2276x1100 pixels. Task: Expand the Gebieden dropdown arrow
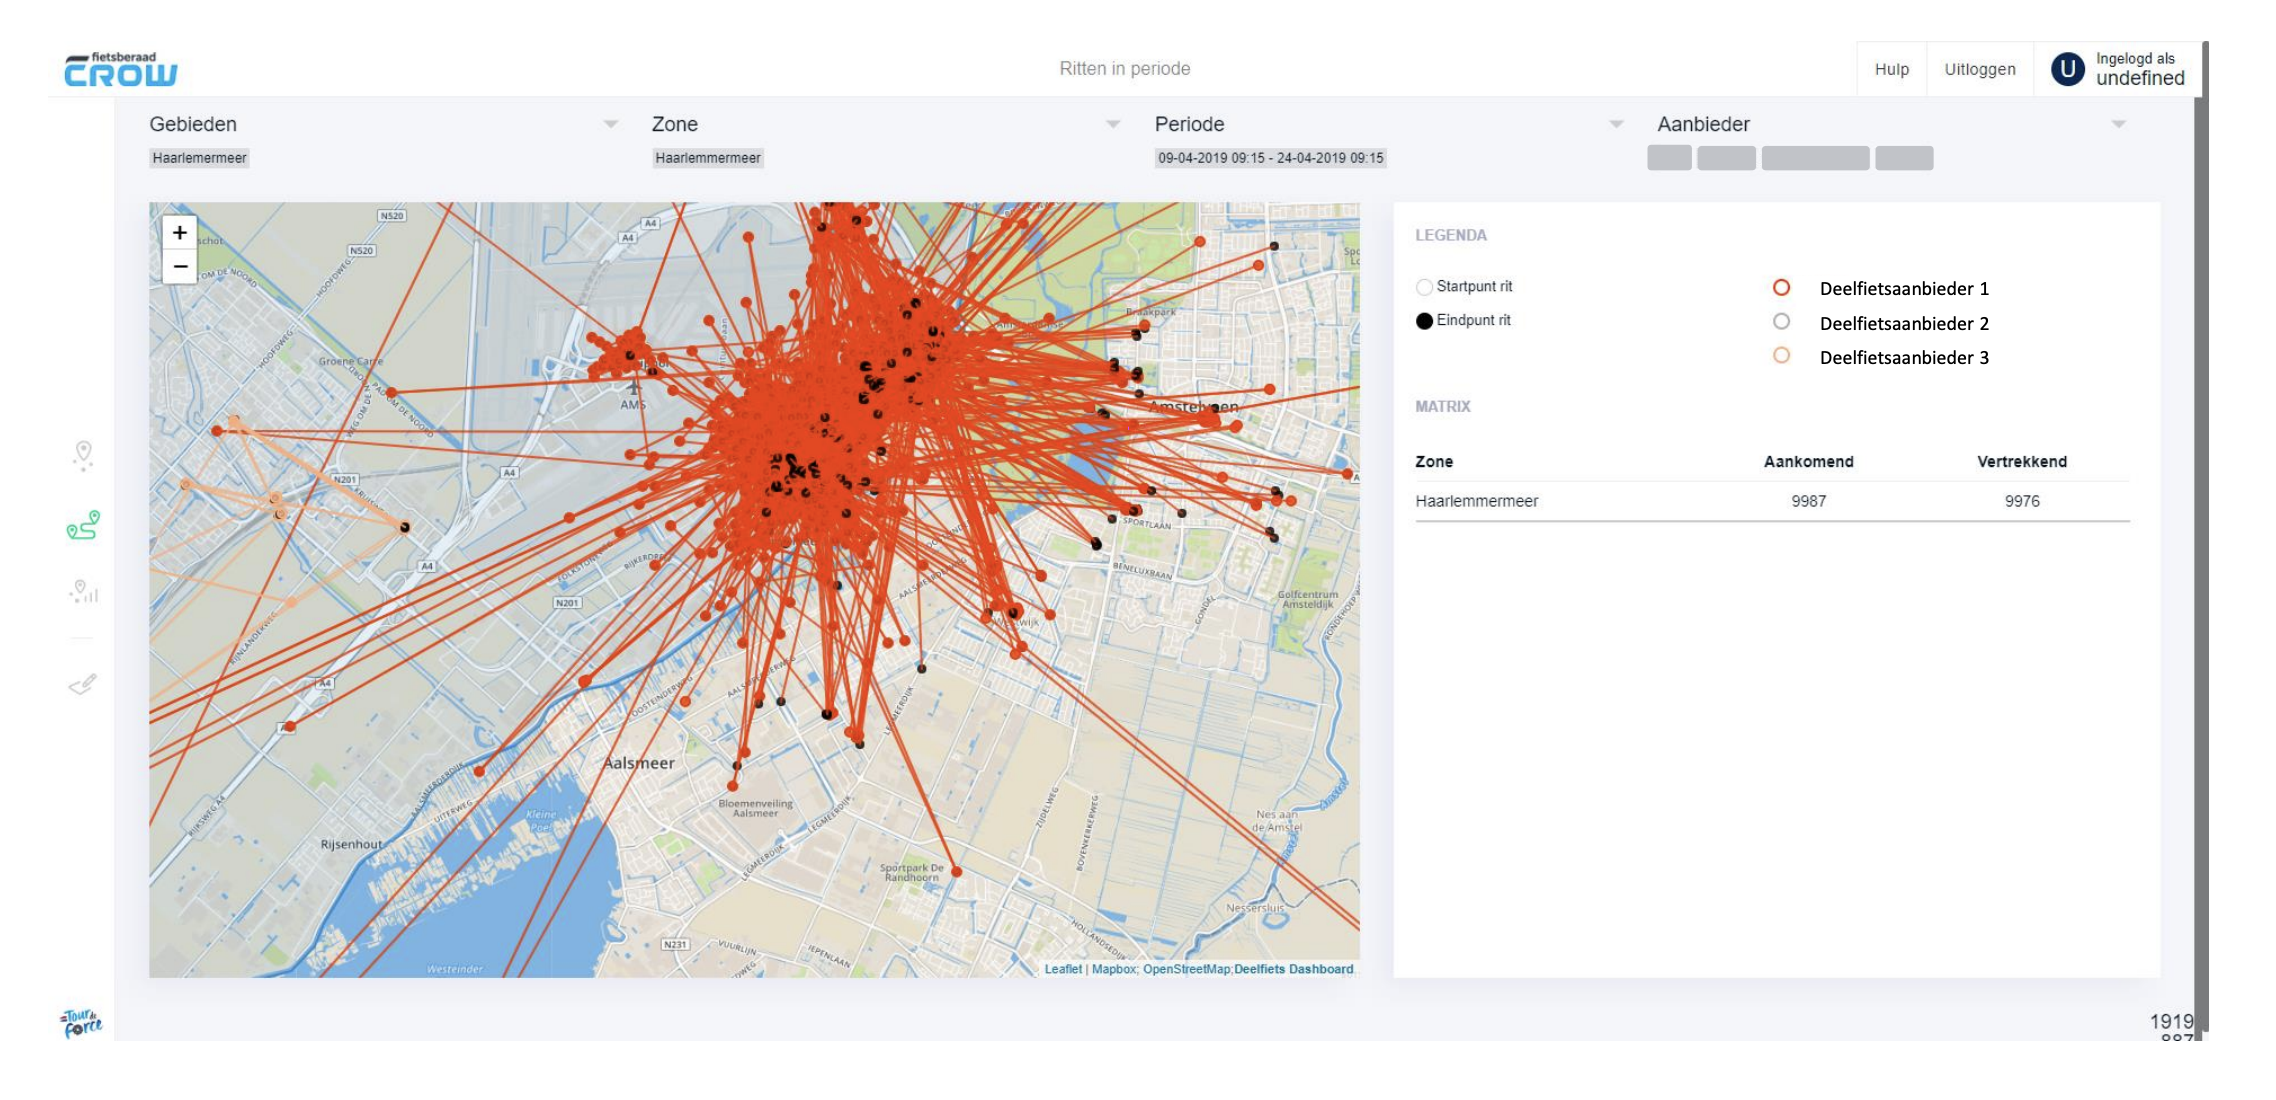611,124
